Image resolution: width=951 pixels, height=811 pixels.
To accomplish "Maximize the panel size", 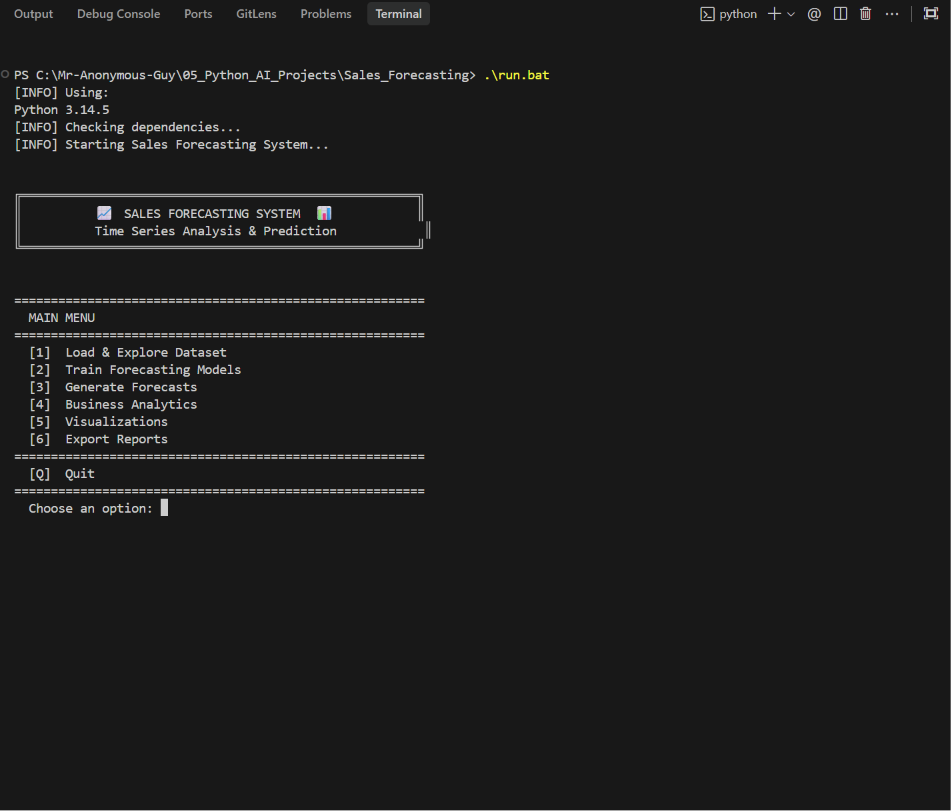I will tap(930, 13).
